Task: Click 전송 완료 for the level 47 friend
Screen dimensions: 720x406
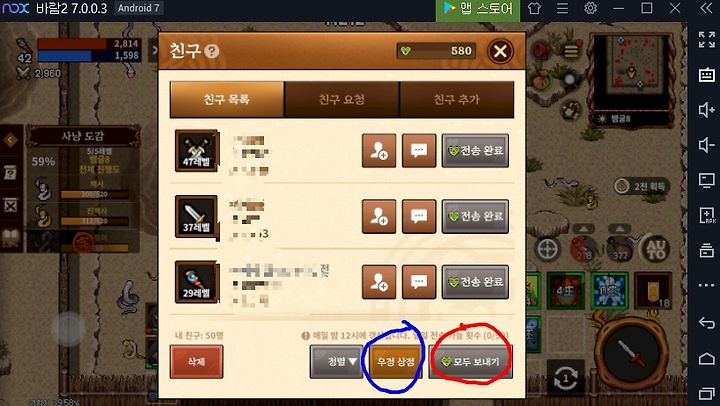Action: (475, 151)
